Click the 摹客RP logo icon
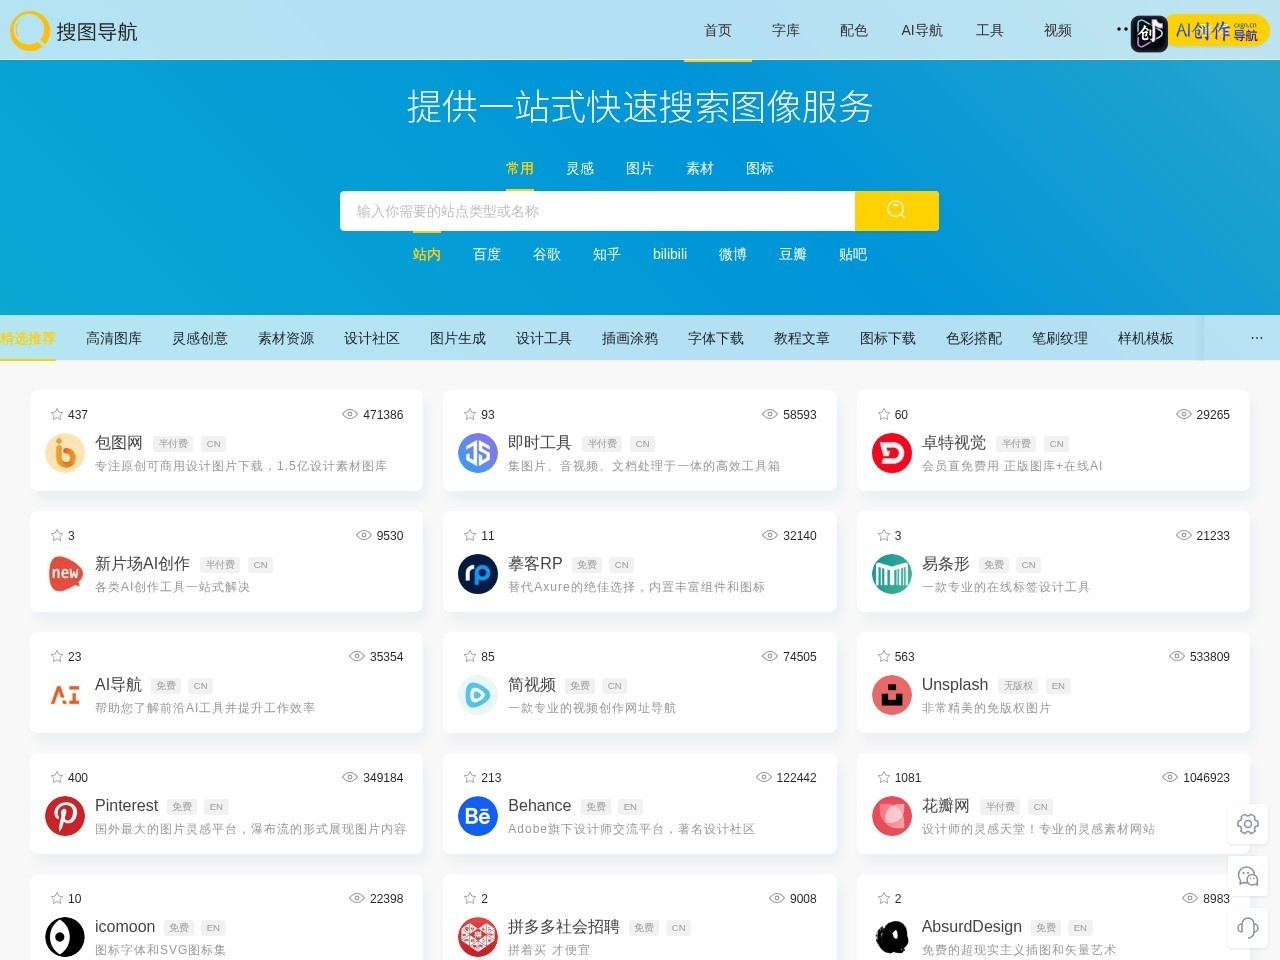 [478, 574]
